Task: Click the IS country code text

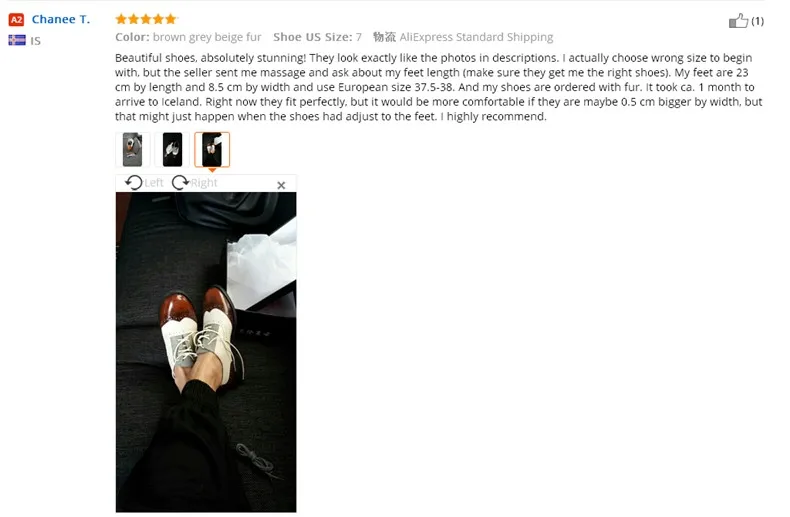Action: point(35,41)
